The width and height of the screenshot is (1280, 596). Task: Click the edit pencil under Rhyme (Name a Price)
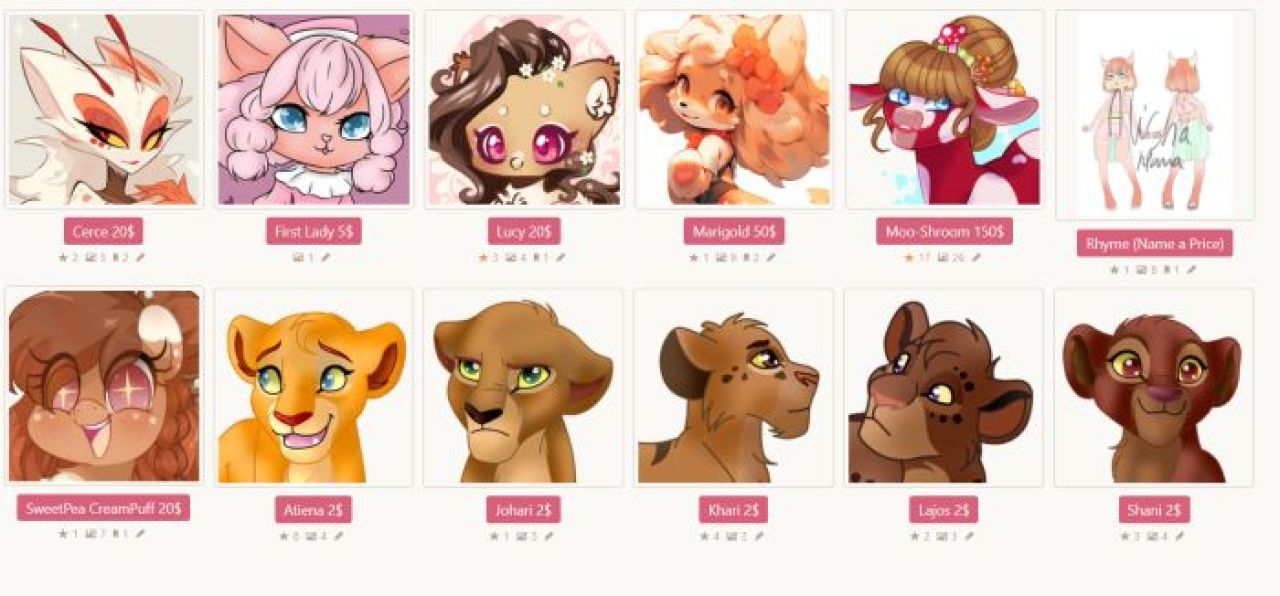tap(1191, 269)
